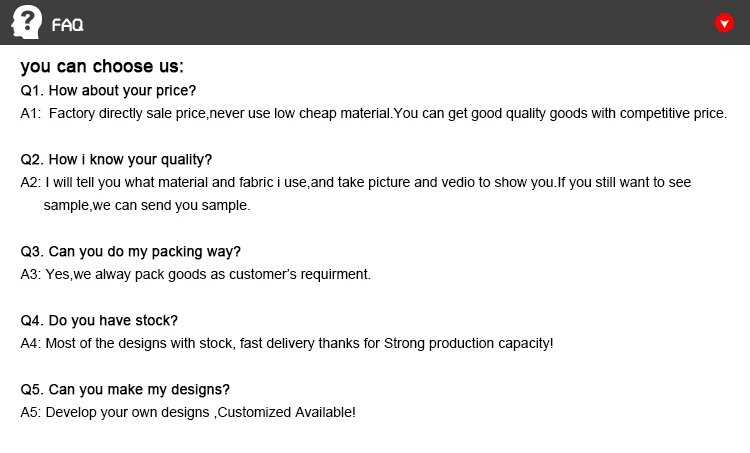The image size is (750, 453).
Task: Collapse the FAQ section with red arrow
Action: (x=725, y=23)
